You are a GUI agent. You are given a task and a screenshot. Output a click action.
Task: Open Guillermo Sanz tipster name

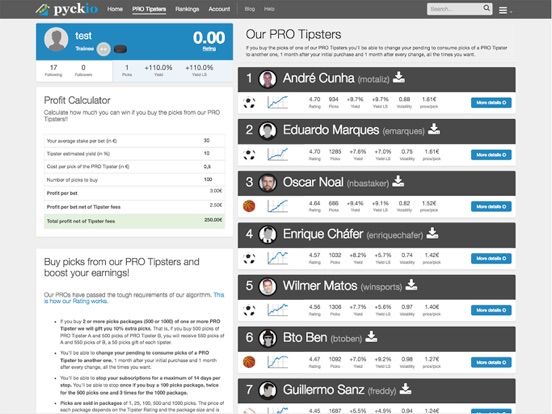[323, 390]
